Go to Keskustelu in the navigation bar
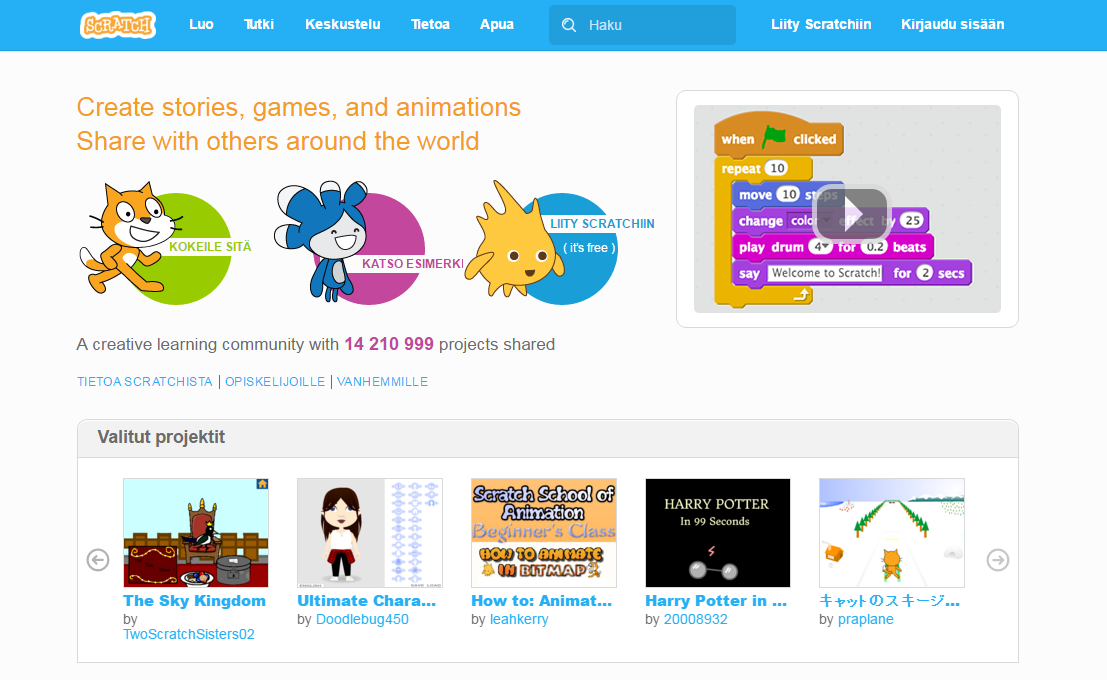Image resolution: width=1107 pixels, height=680 pixels. pos(342,25)
